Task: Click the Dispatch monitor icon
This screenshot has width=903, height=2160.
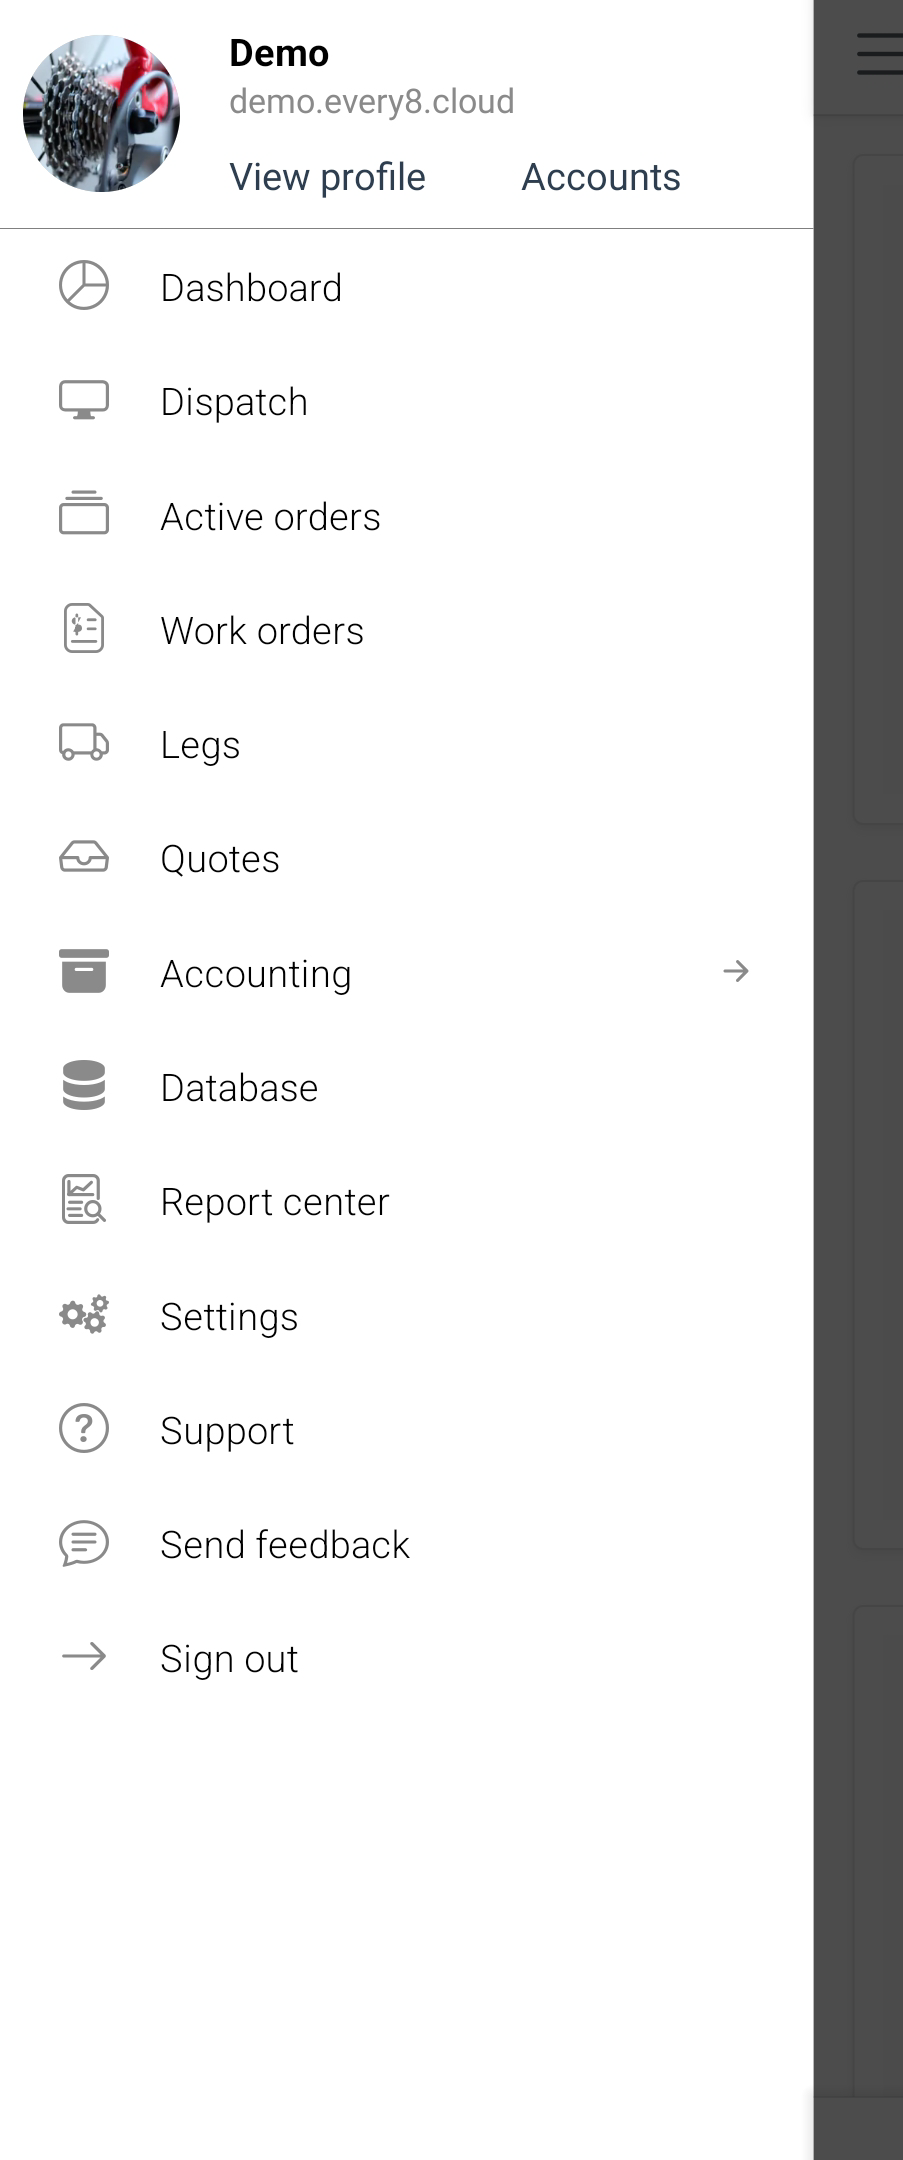Action: (x=84, y=400)
